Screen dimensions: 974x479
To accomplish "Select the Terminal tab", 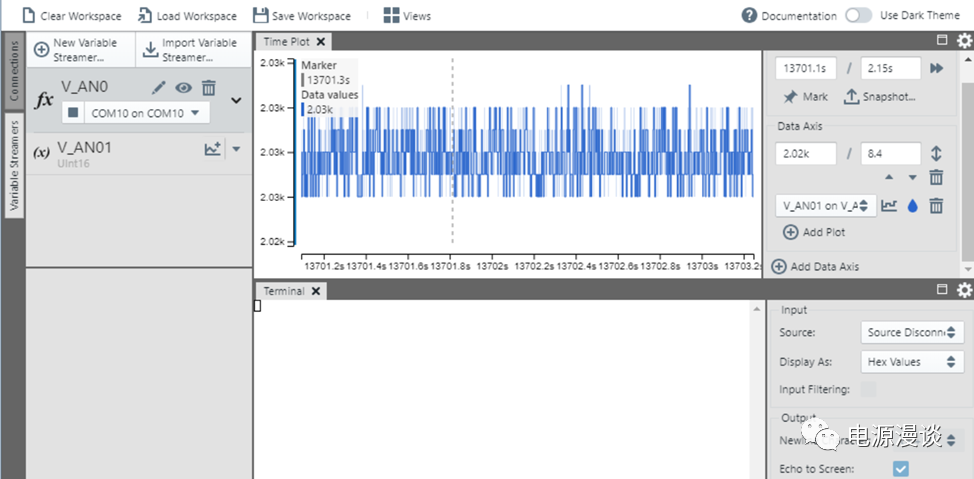I will [x=284, y=291].
